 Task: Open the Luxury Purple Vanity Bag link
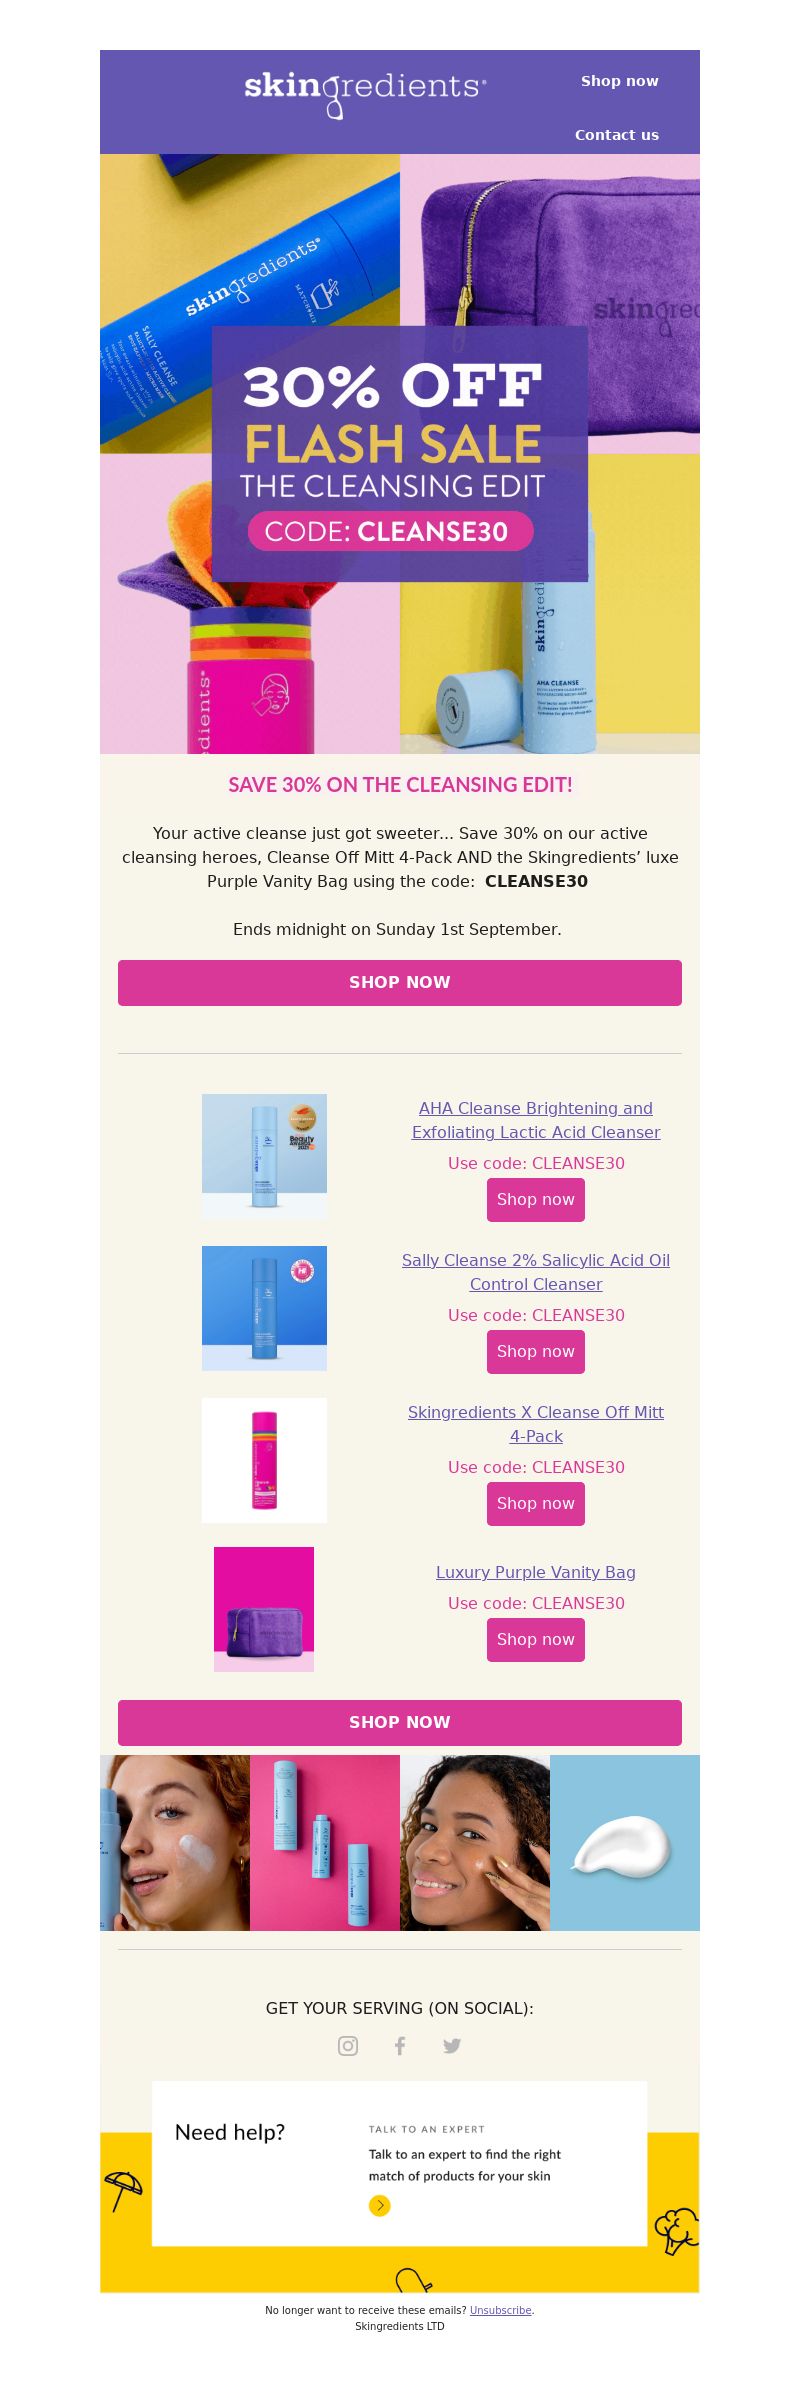coord(536,1572)
